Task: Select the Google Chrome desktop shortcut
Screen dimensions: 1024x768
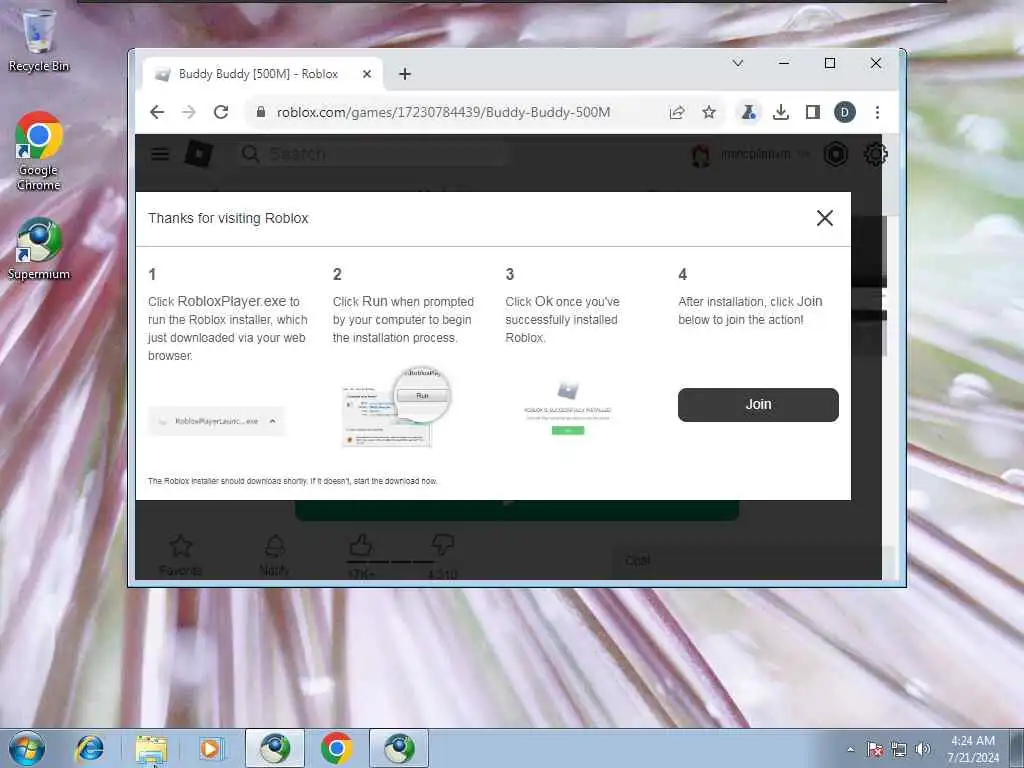Action: click(39, 152)
